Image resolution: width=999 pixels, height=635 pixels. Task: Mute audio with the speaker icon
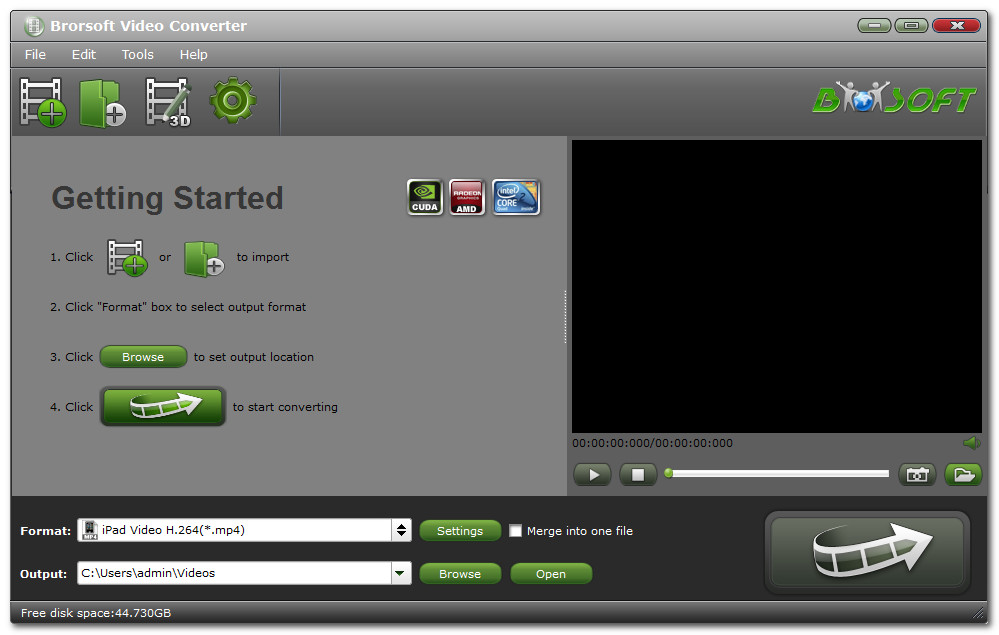coord(972,443)
